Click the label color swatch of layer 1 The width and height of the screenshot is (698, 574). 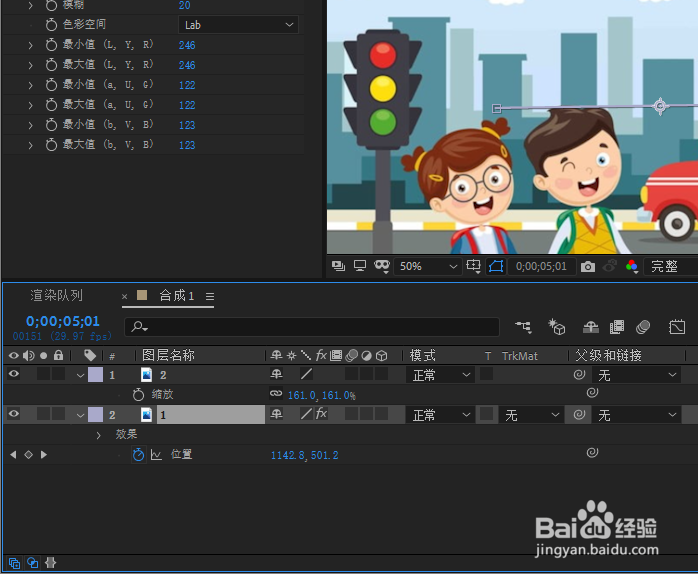(95, 375)
